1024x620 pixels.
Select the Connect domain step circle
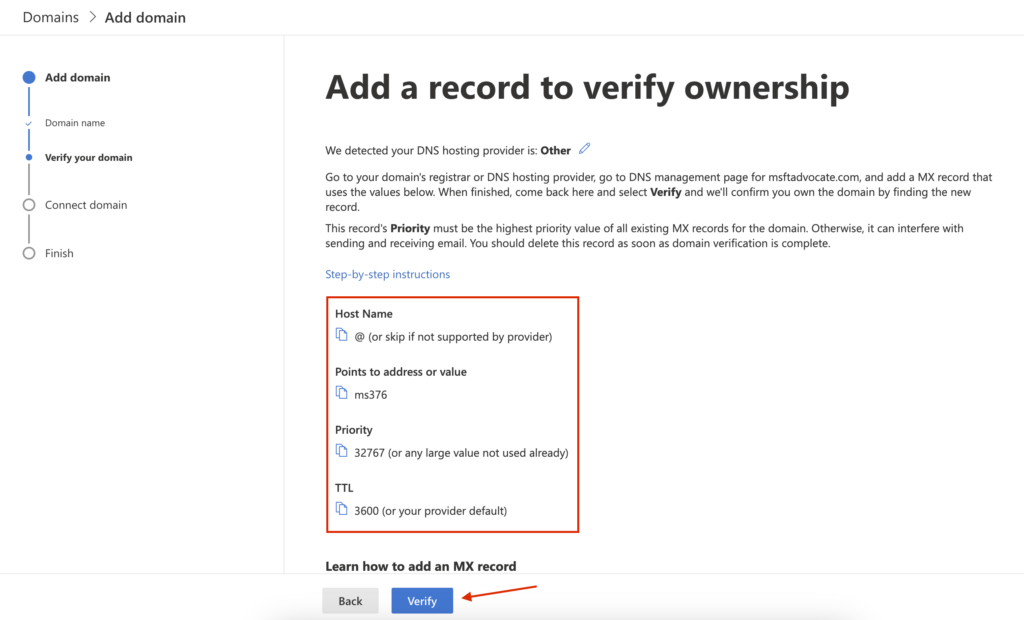(29, 205)
